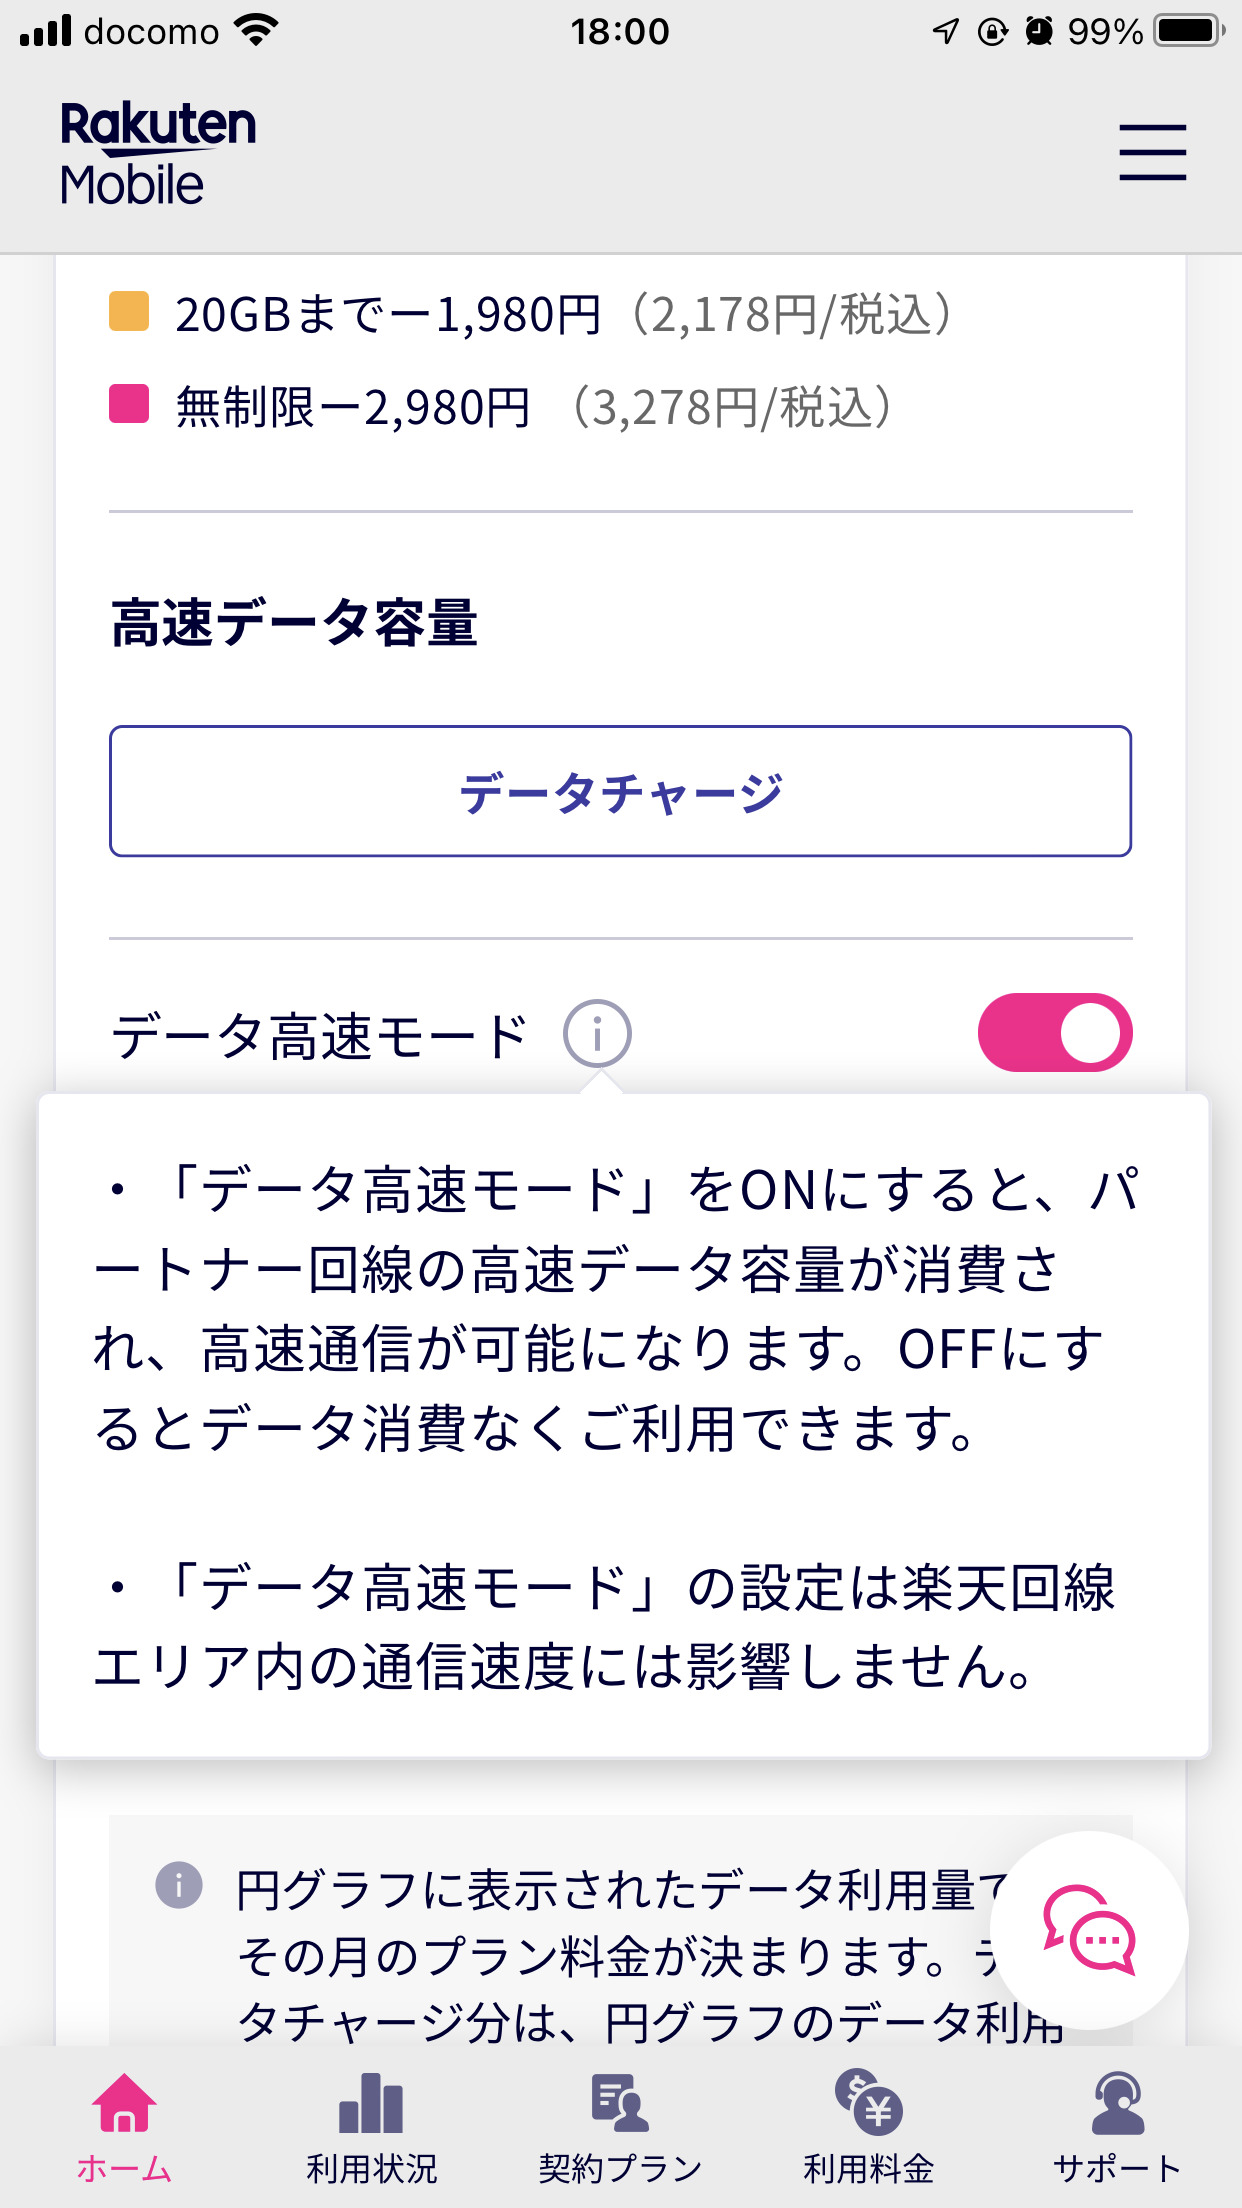Tap the Rakuten Mobile logo
The image size is (1242, 2208).
pos(158,154)
